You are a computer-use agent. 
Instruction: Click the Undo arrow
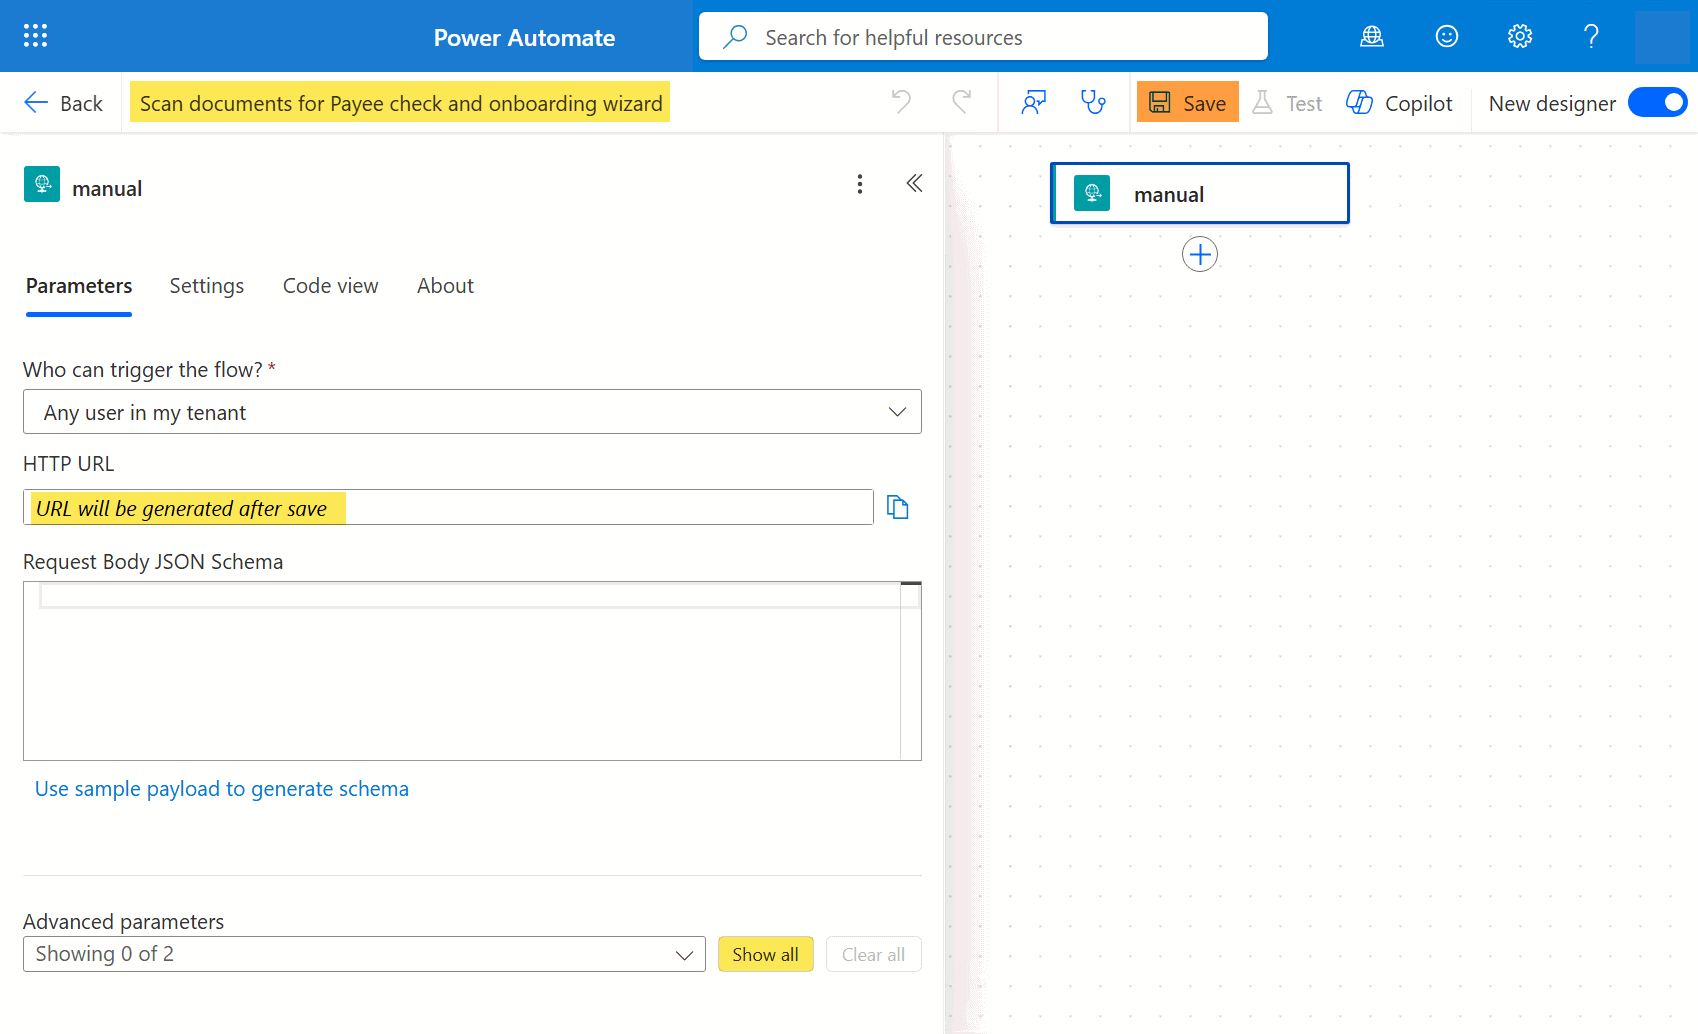901,102
